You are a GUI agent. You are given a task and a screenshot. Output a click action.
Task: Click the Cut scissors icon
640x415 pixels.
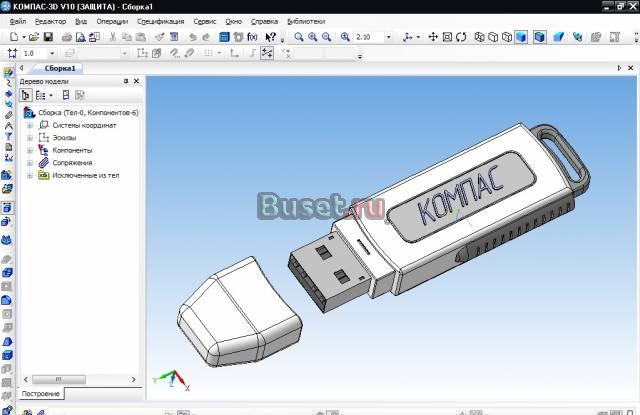click(x=113, y=37)
